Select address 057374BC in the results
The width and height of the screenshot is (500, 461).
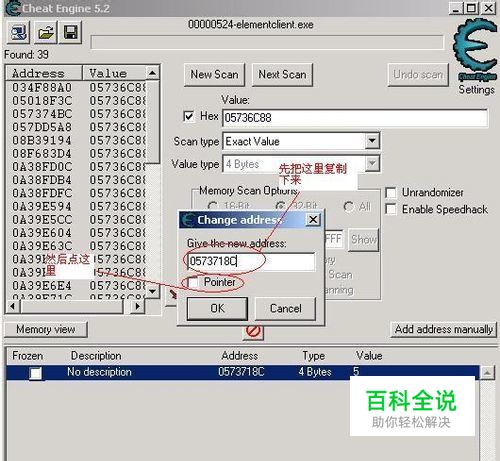[x=42, y=114]
